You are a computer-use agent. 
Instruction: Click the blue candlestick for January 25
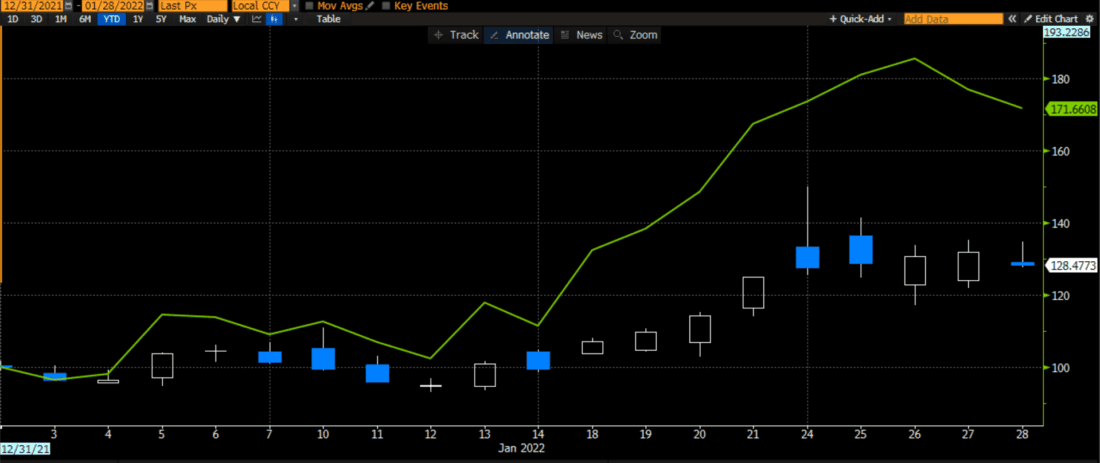point(861,250)
